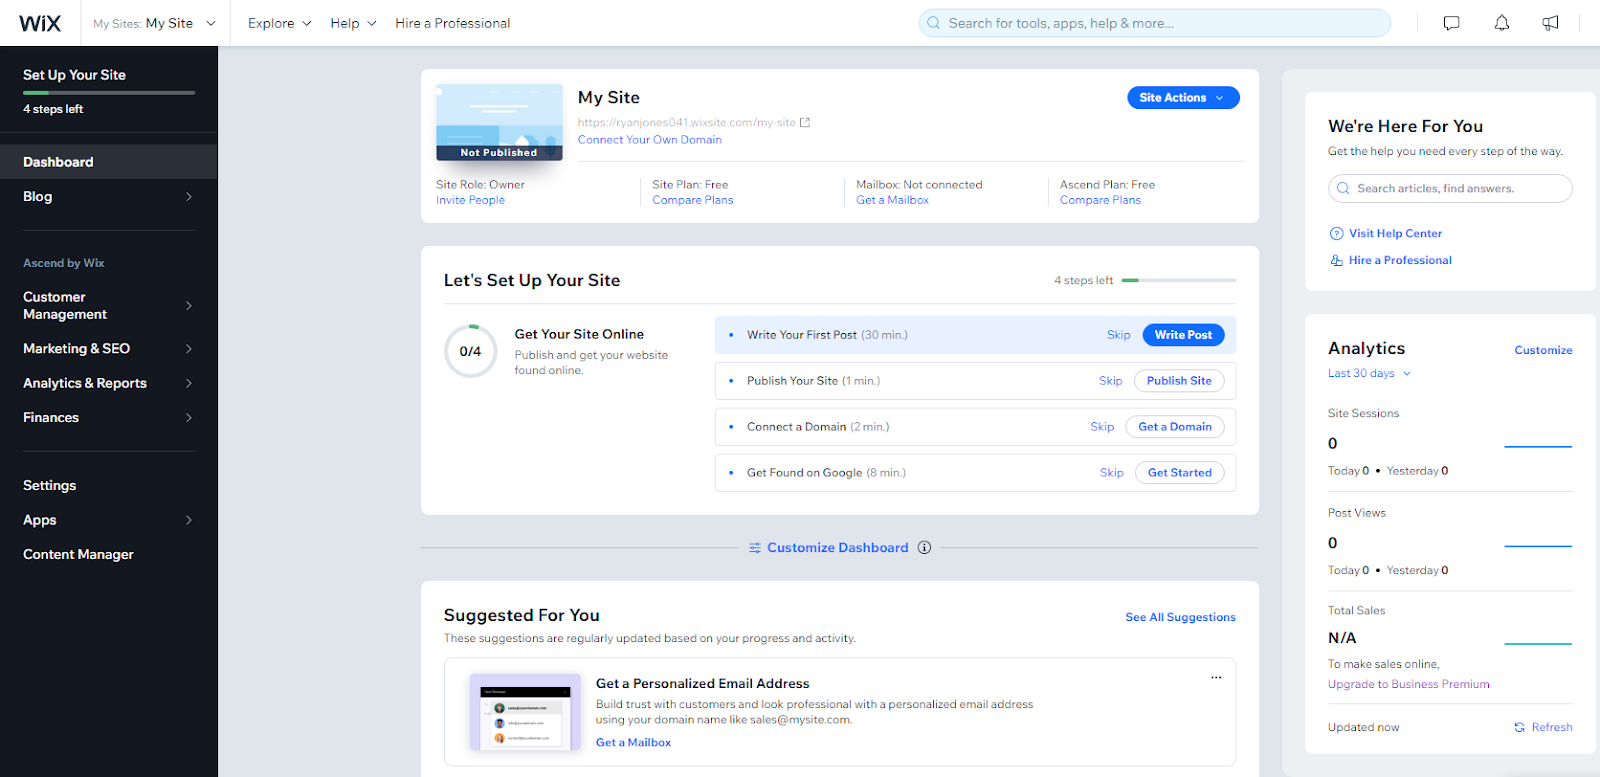The height and width of the screenshot is (777, 1600).
Task: Click the Site Sessions sparkline
Action: (1538, 446)
